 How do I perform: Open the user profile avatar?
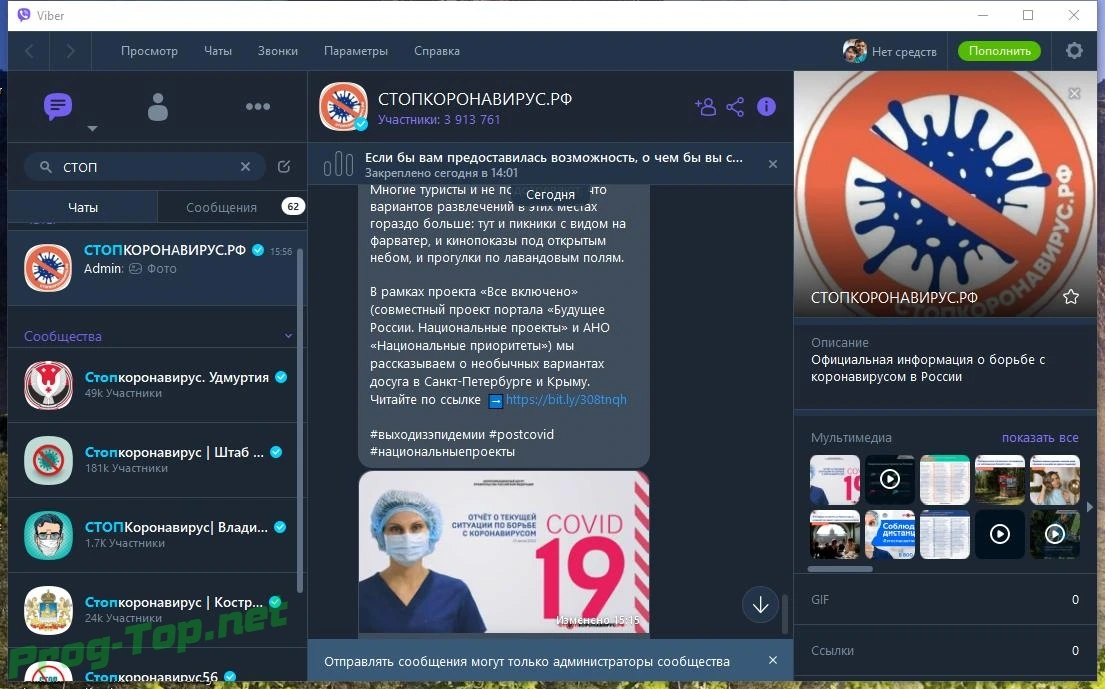tap(854, 51)
